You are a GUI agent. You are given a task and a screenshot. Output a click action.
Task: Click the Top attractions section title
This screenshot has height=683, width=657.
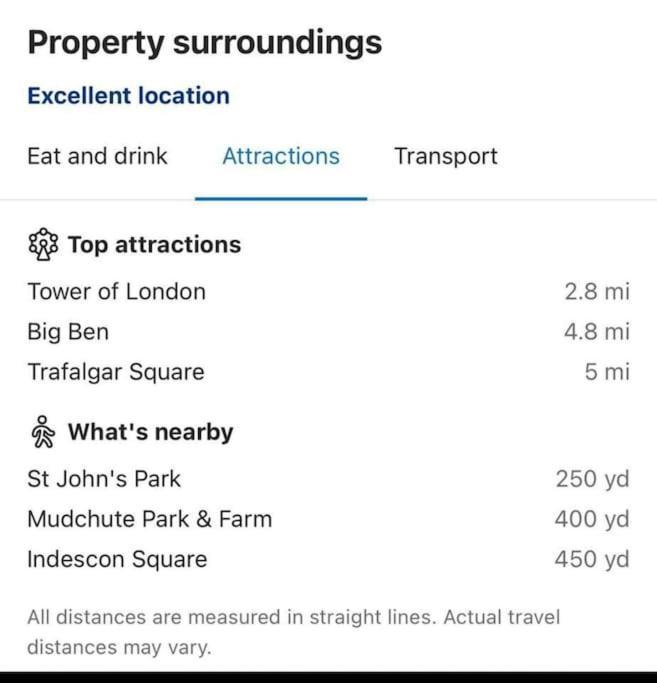coord(154,244)
